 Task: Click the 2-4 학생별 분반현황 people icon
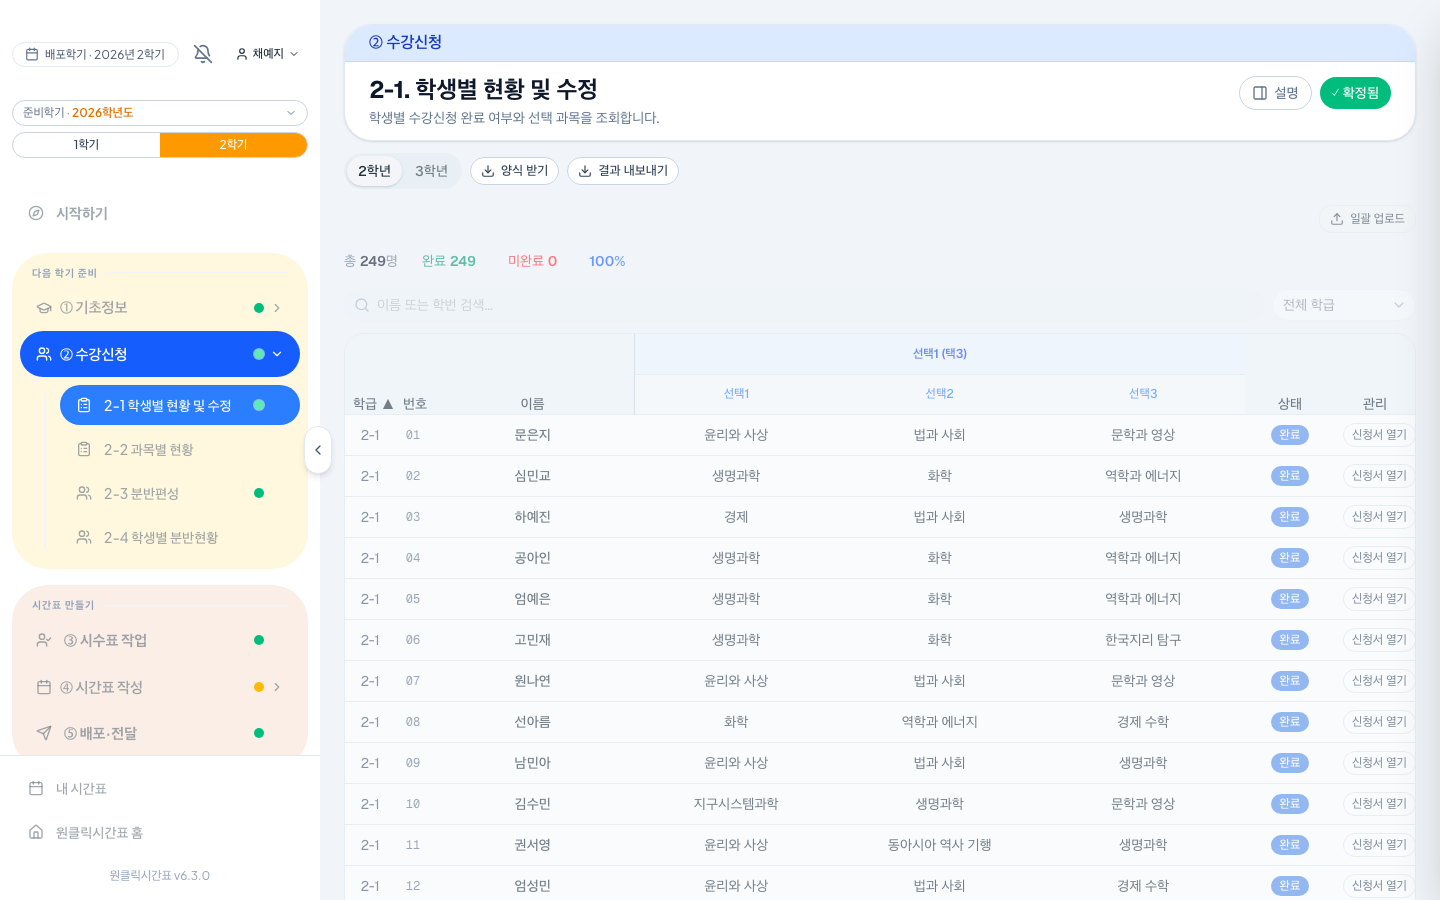point(84,538)
